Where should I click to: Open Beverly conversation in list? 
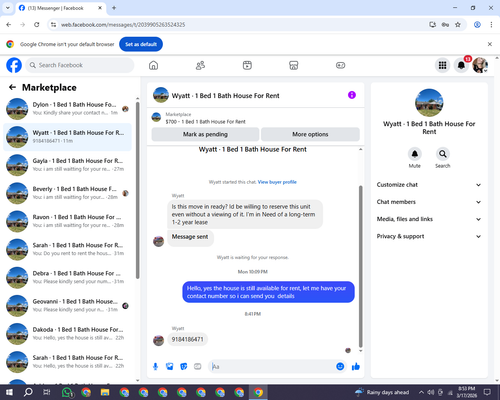click(x=67, y=193)
